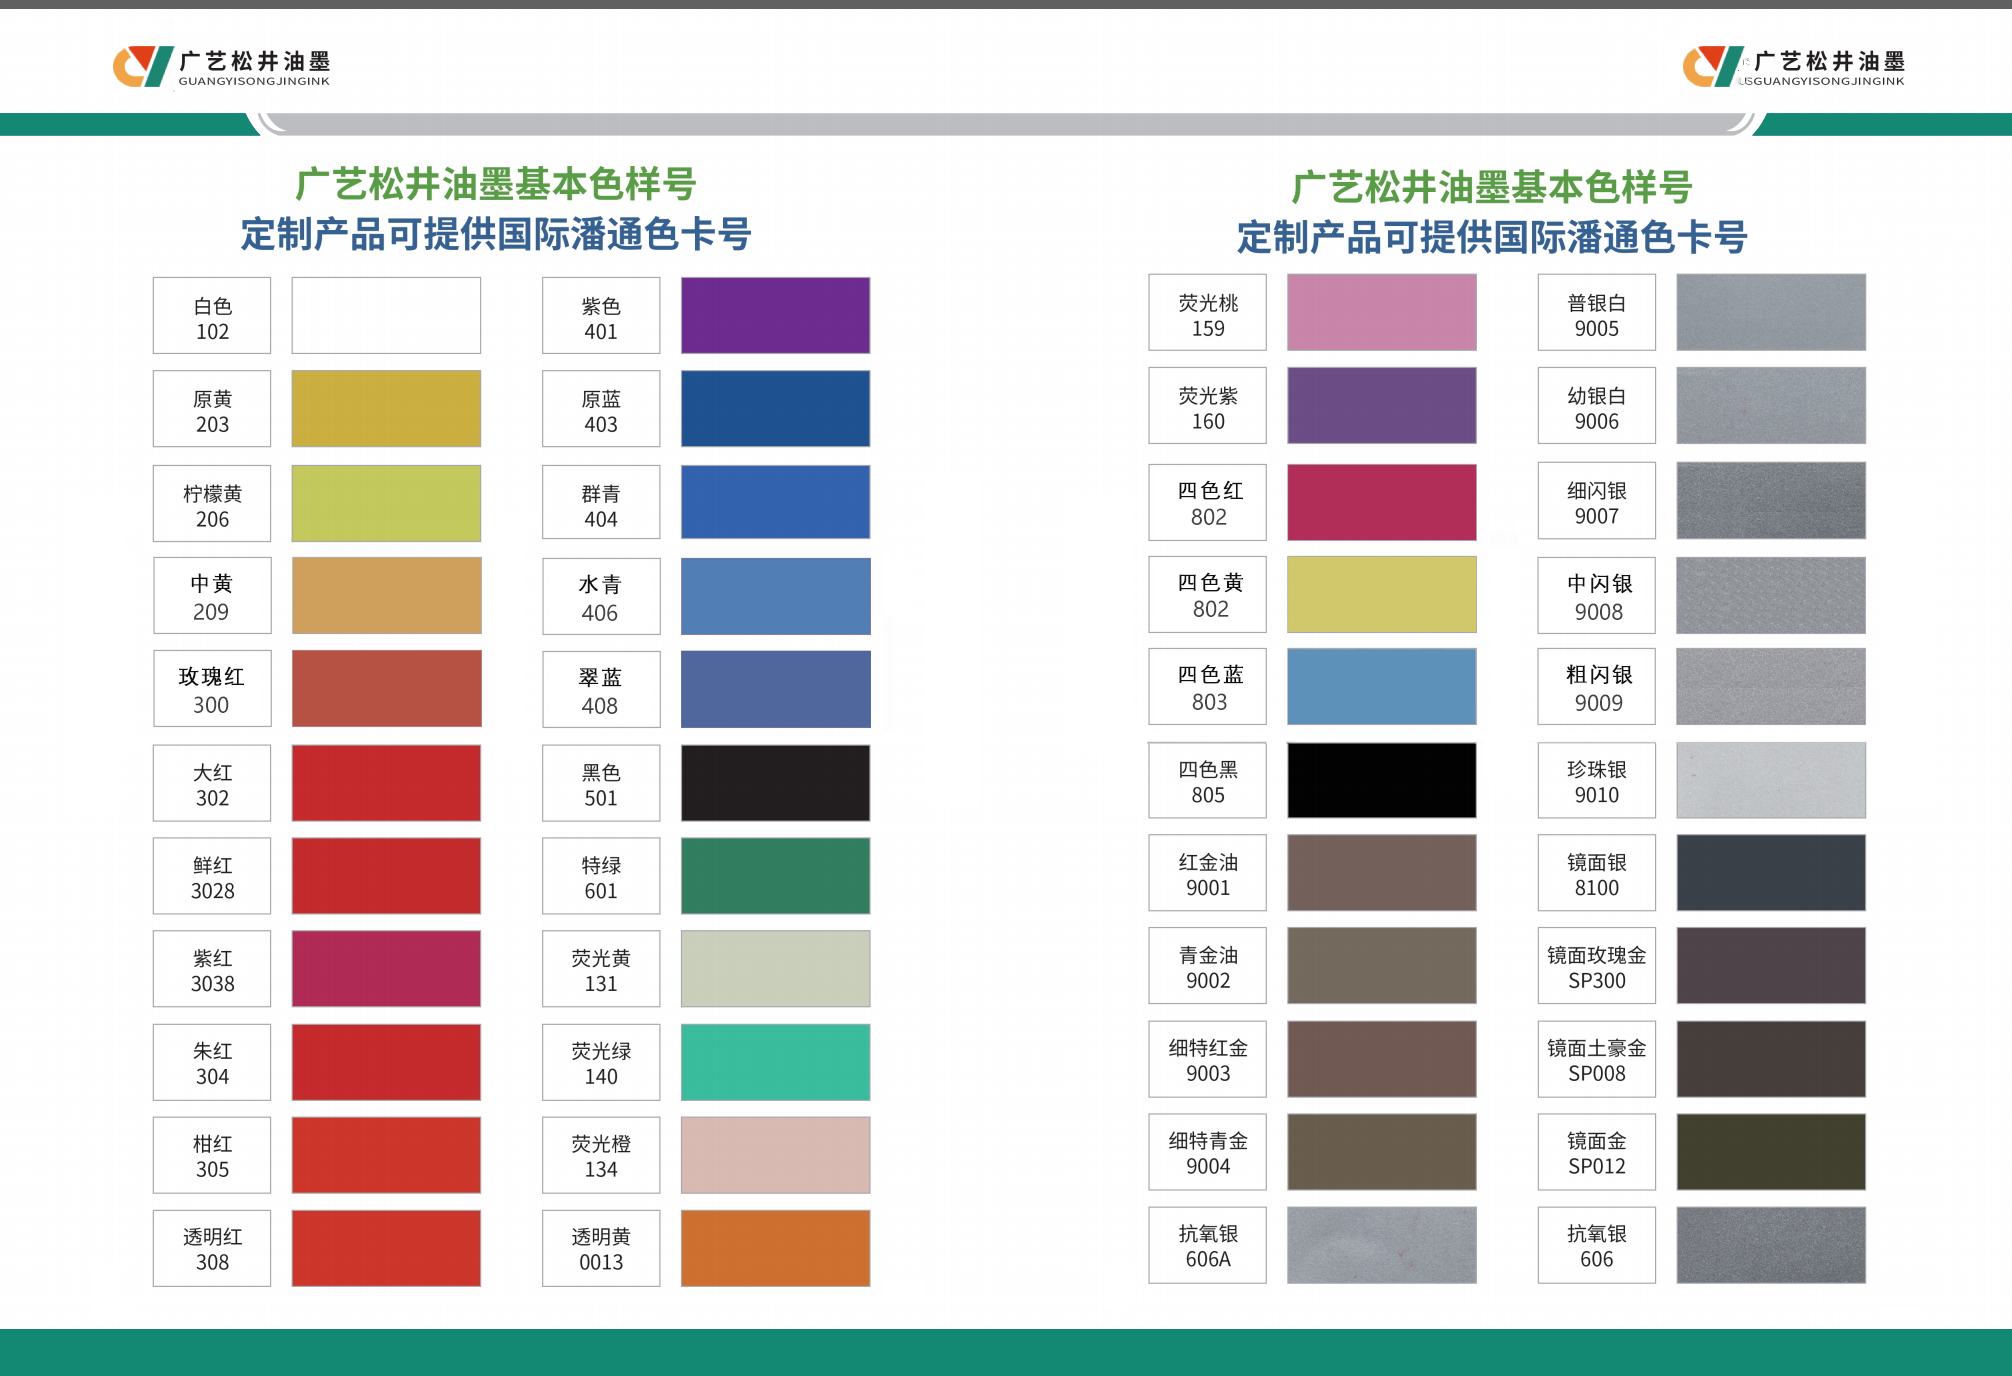The image size is (2012, 1376).
Task: Click the 抗氧银 606A label box
Action: (1208, 1245)
